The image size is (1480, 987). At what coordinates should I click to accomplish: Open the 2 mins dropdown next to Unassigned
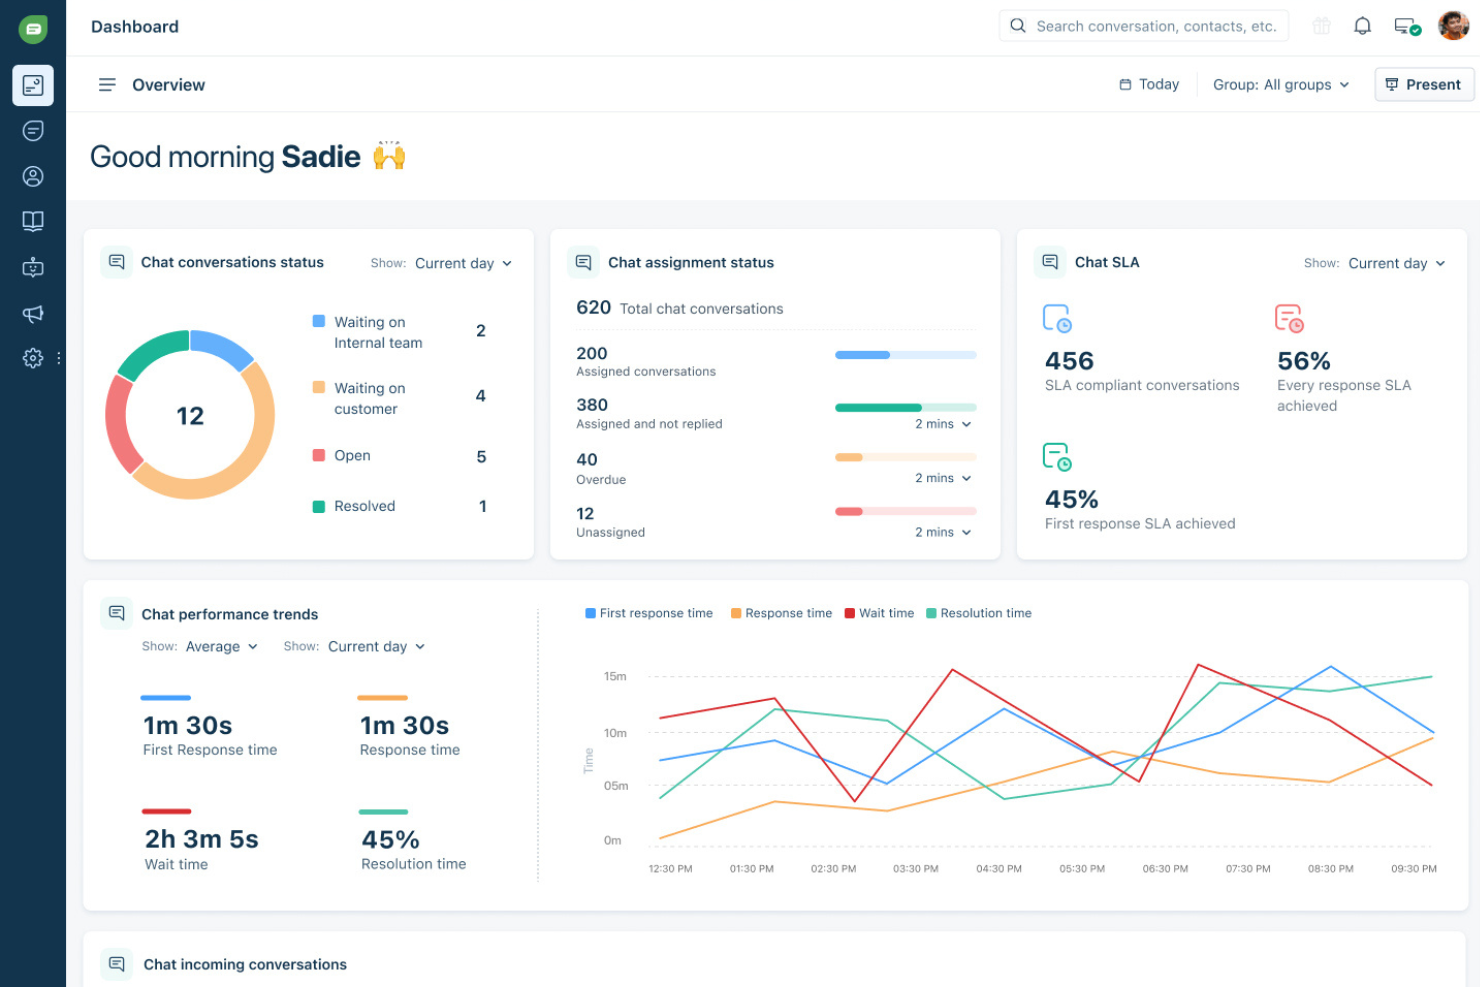coord(941,532)
